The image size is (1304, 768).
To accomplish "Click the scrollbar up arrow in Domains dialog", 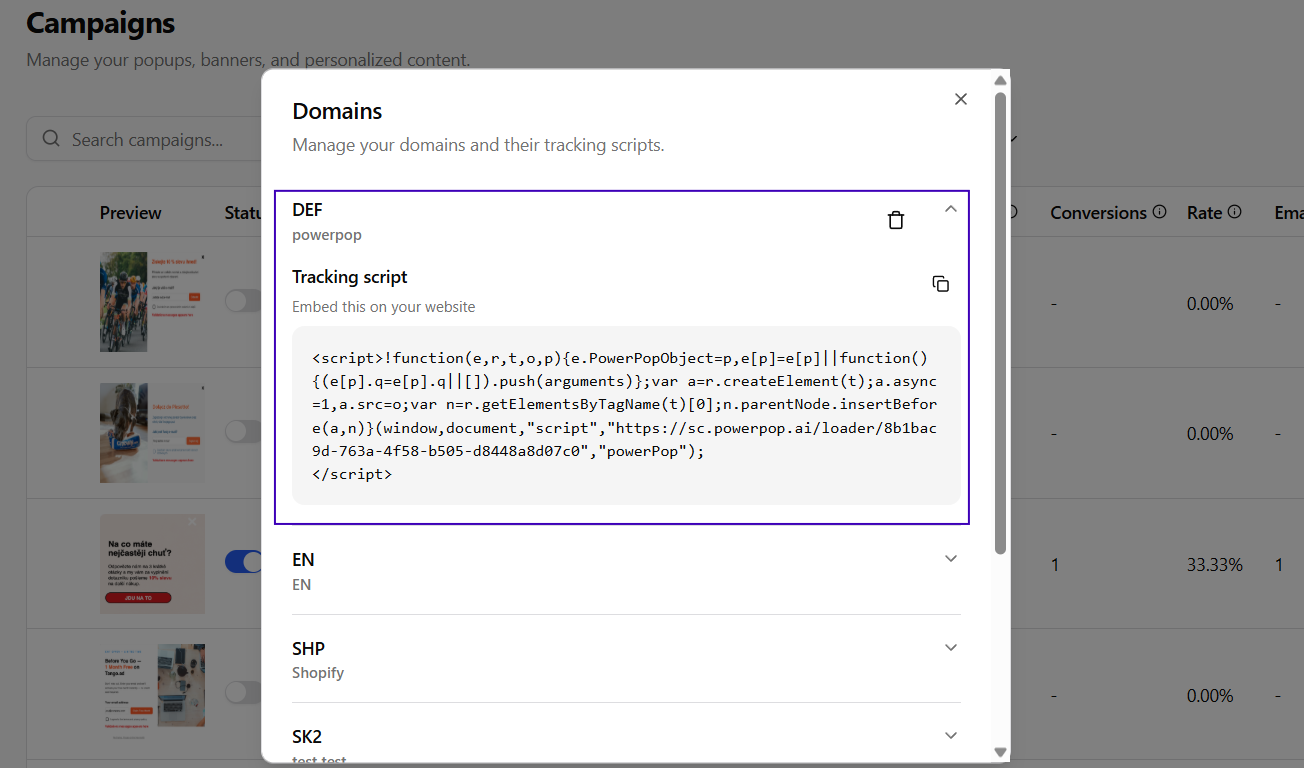I will pyautogui.click(x=1000, y=80).
